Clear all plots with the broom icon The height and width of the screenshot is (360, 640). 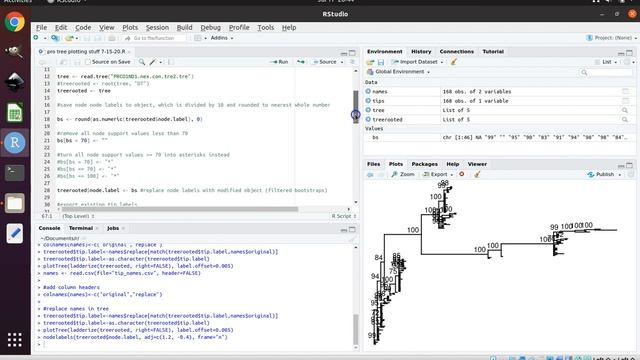tap(477, 174)
